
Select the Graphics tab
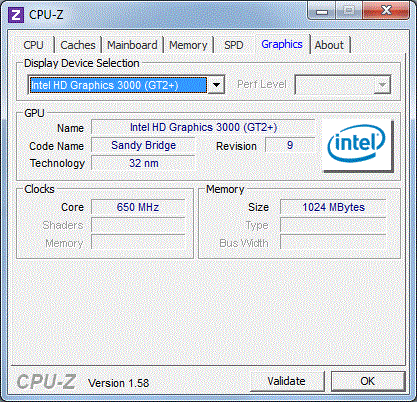pos(282,44)
